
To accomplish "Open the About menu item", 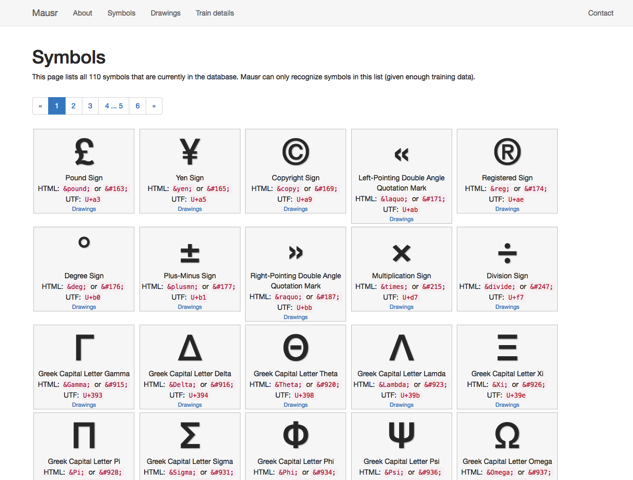I will pyautogui.click(x=82, y=13).
